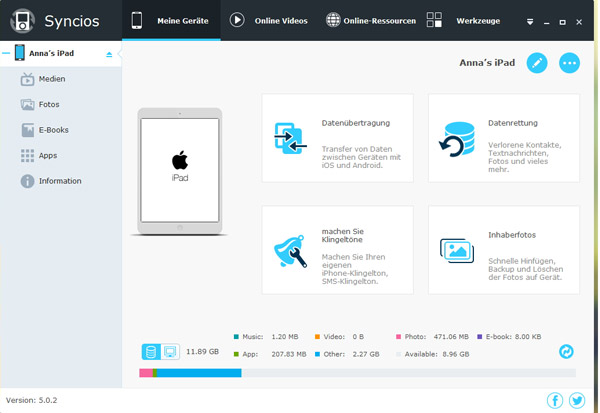This screenshot has height=413, width=600.
Task: Click the Anna's iPad heading text
Action: coord(487,63)
